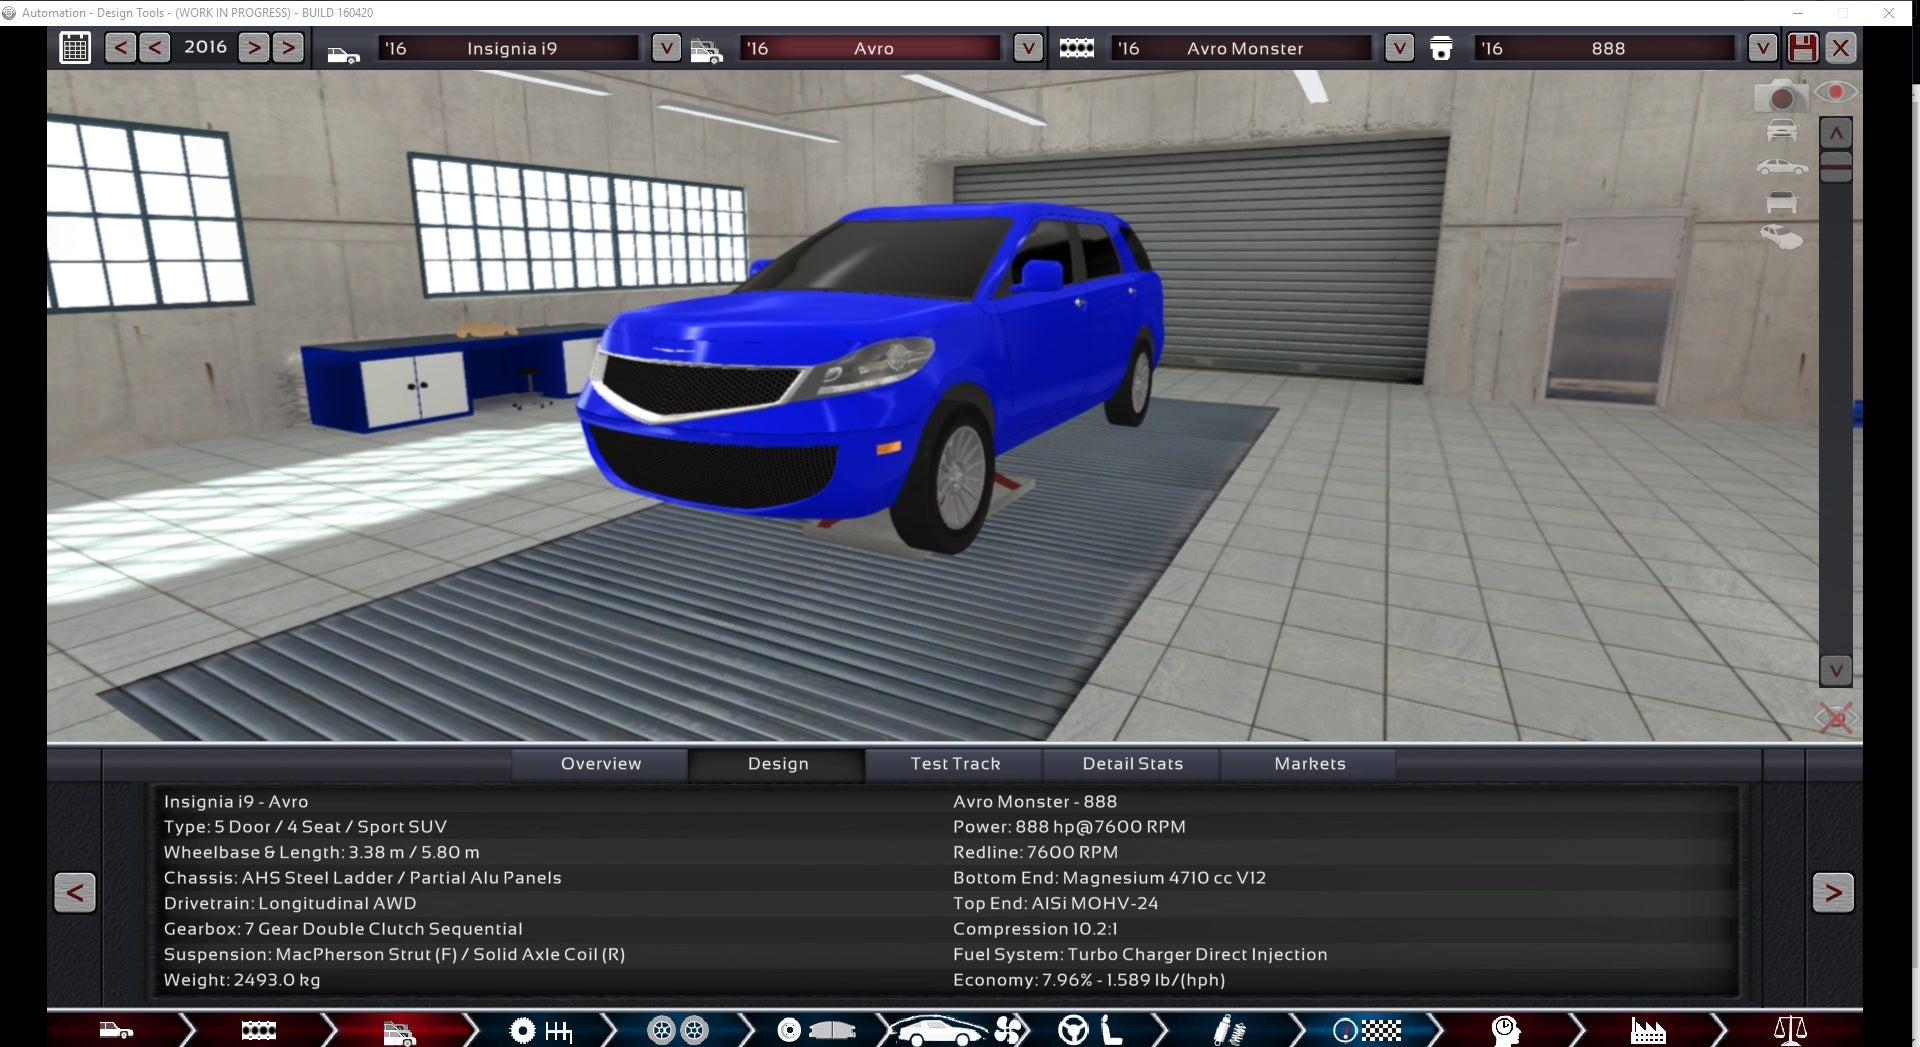Open the suspension spring step

click(1229, 1031)
